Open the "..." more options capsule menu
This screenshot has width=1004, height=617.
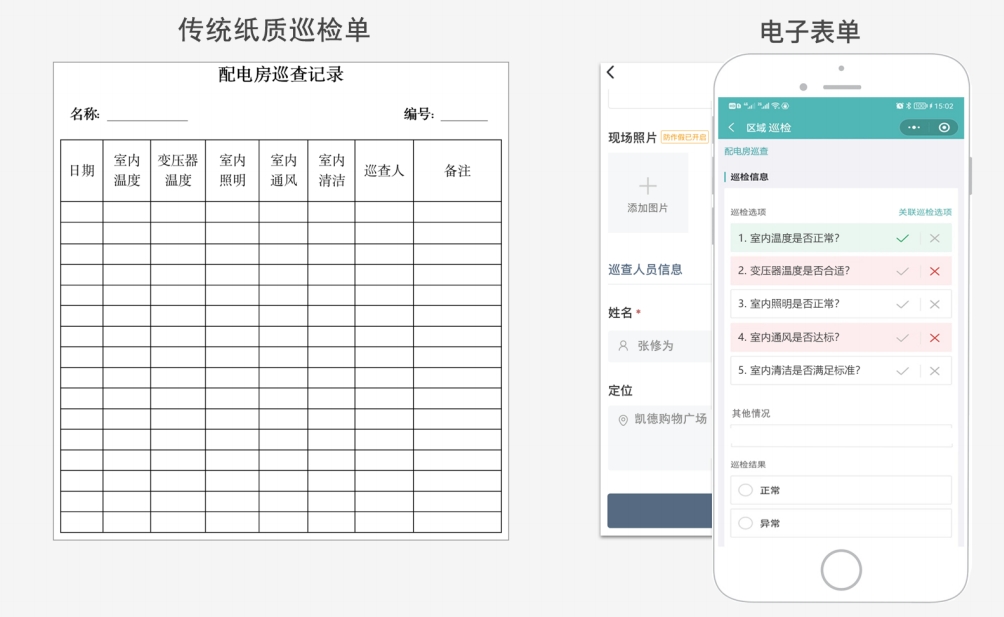(x=913, y=127)
